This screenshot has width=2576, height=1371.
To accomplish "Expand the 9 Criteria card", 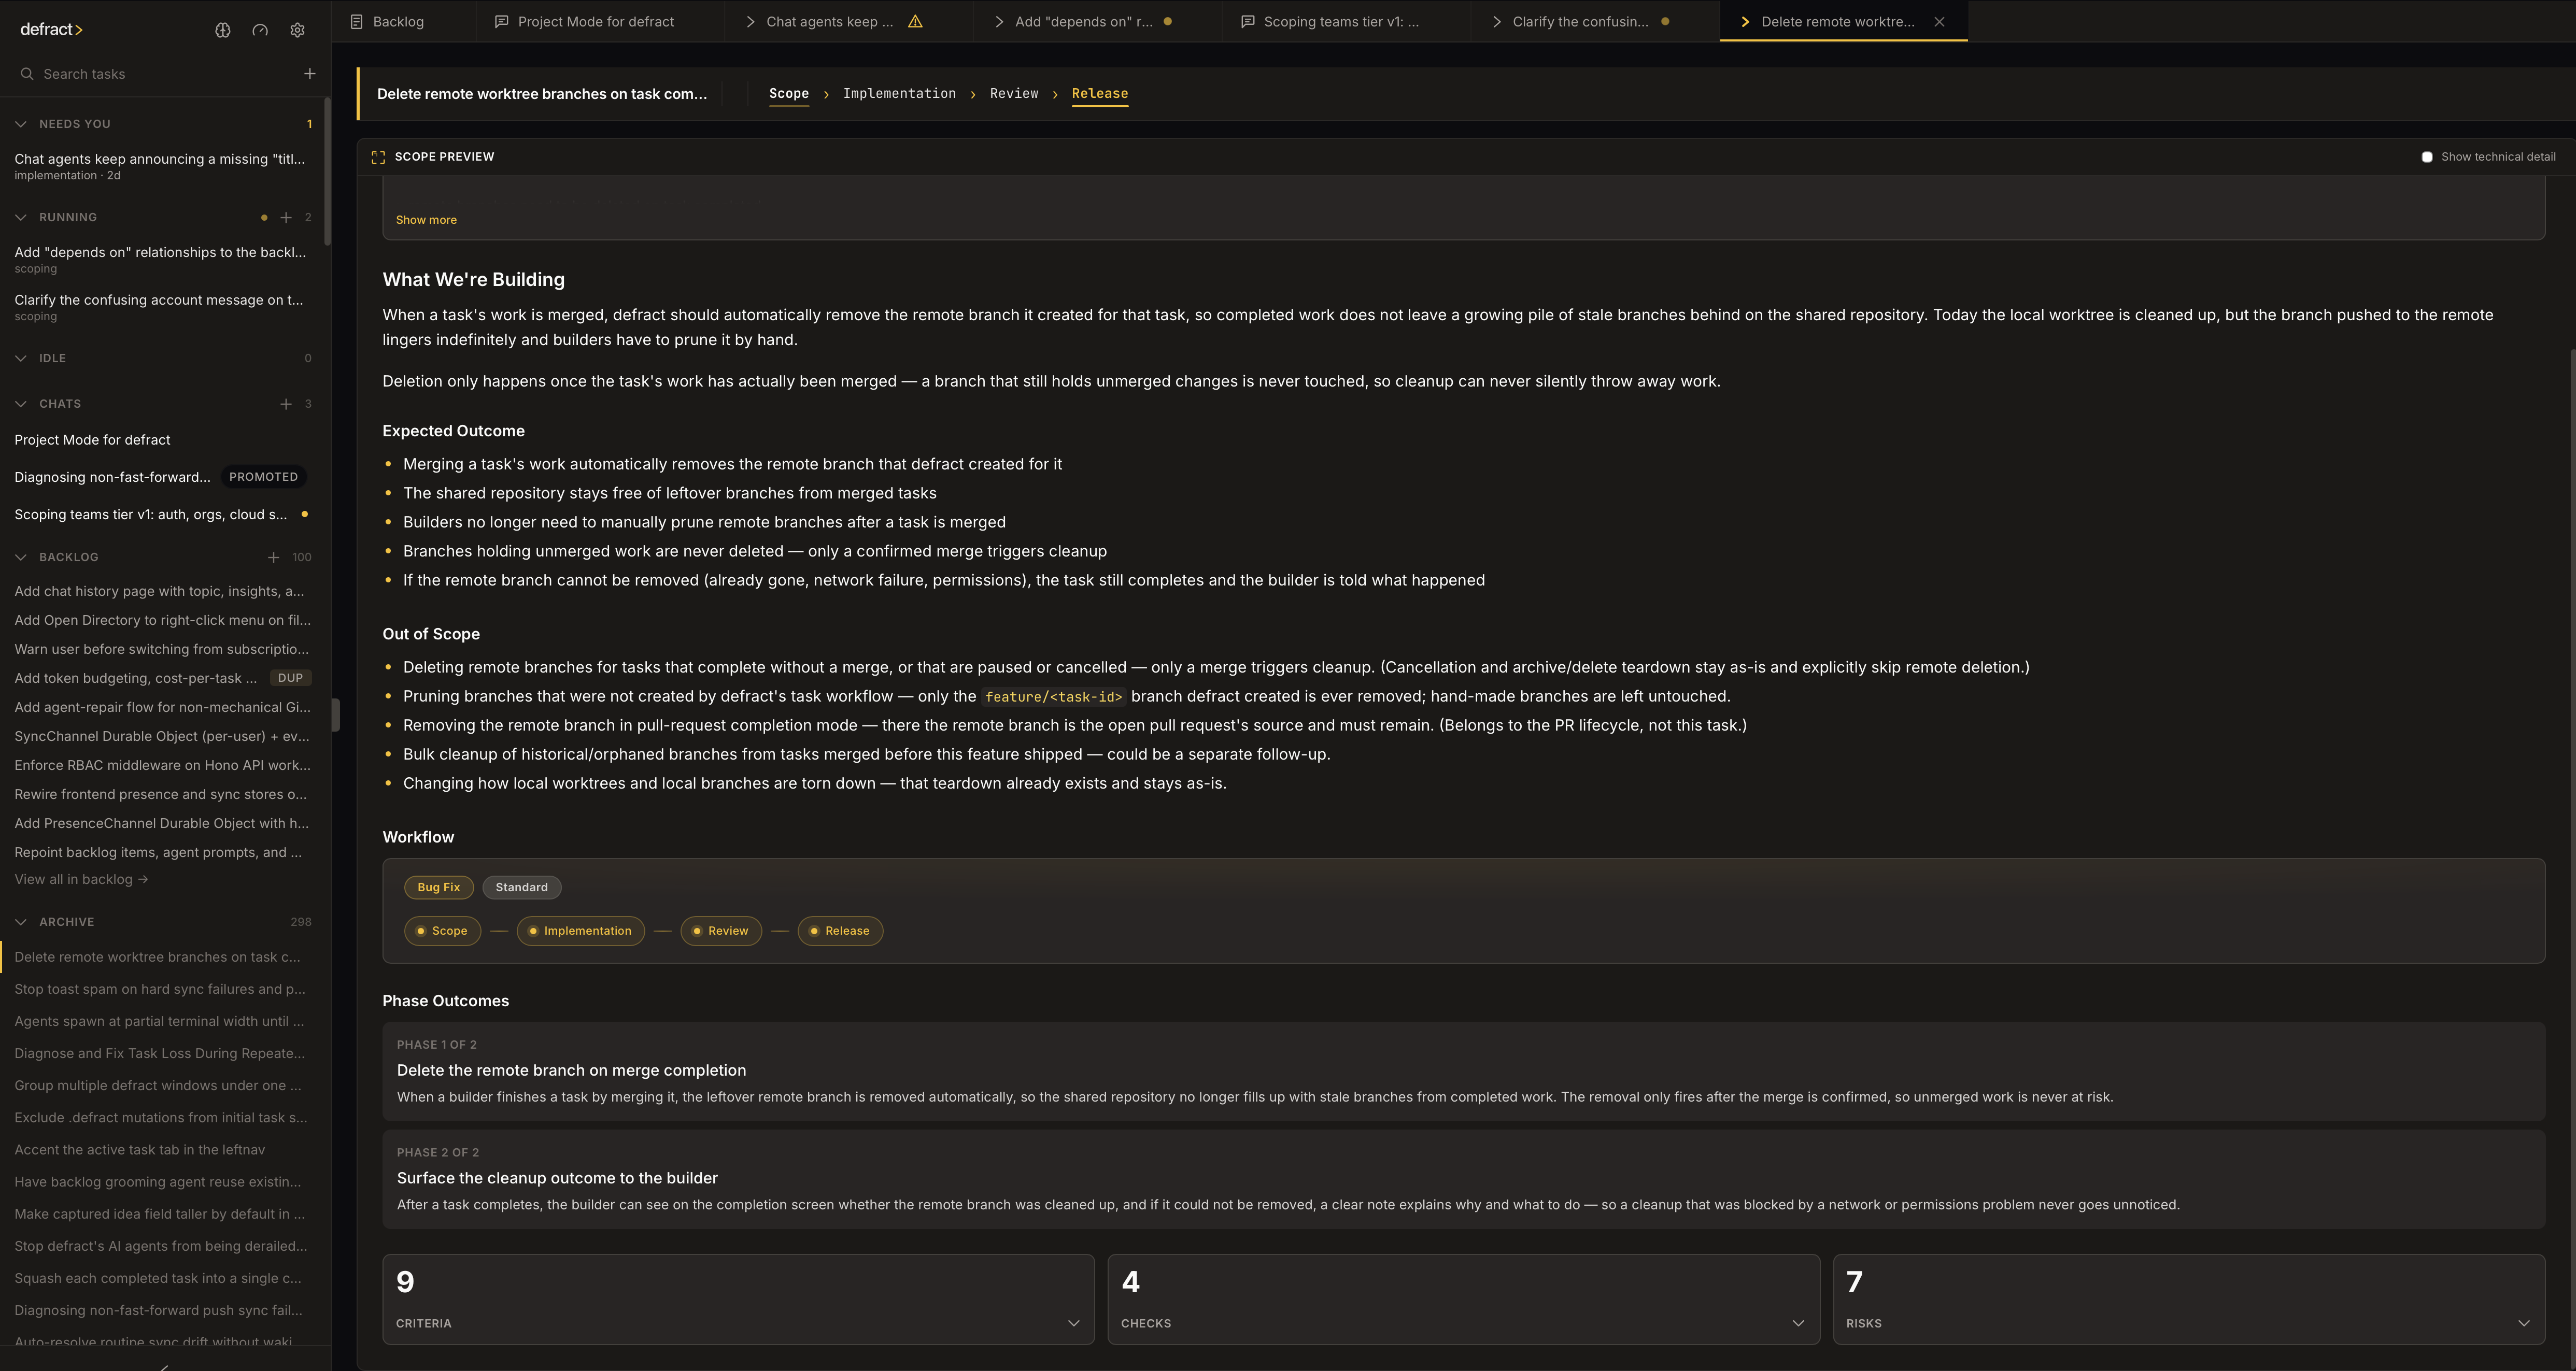I will pos(738,1300).
